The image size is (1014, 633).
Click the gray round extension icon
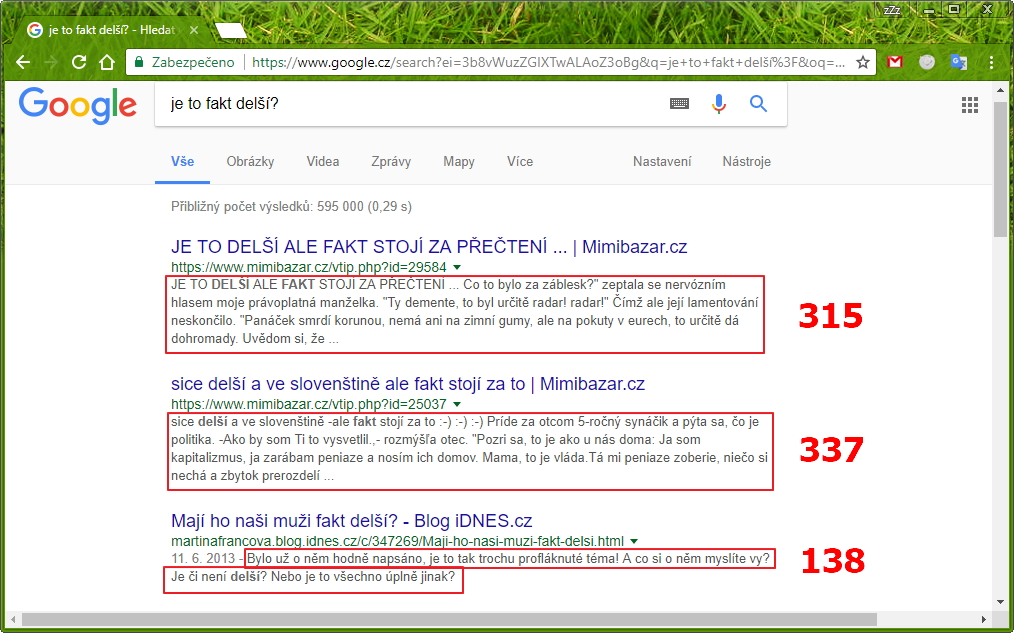click(927, 62)
